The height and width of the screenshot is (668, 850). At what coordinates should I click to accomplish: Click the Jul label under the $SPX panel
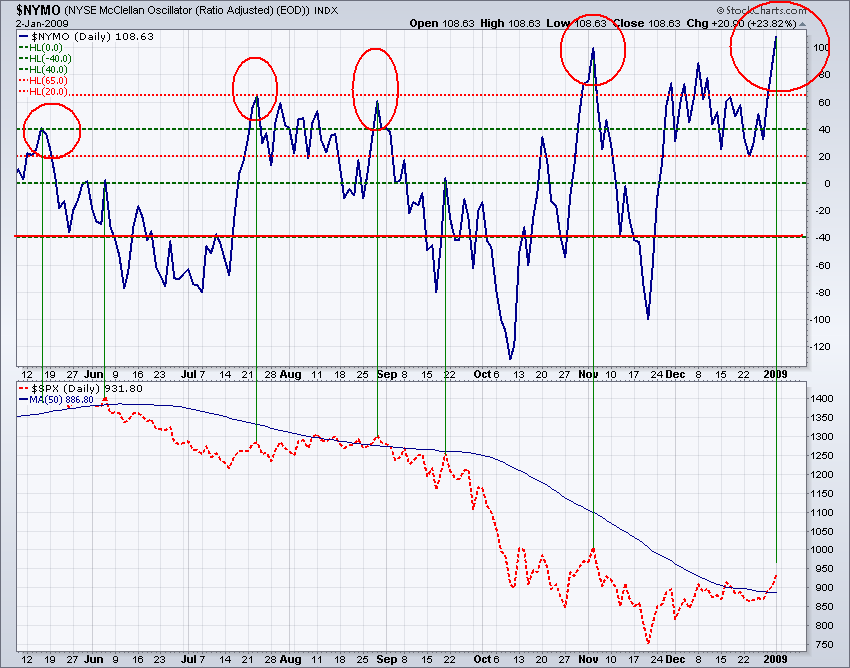[188, 659]
